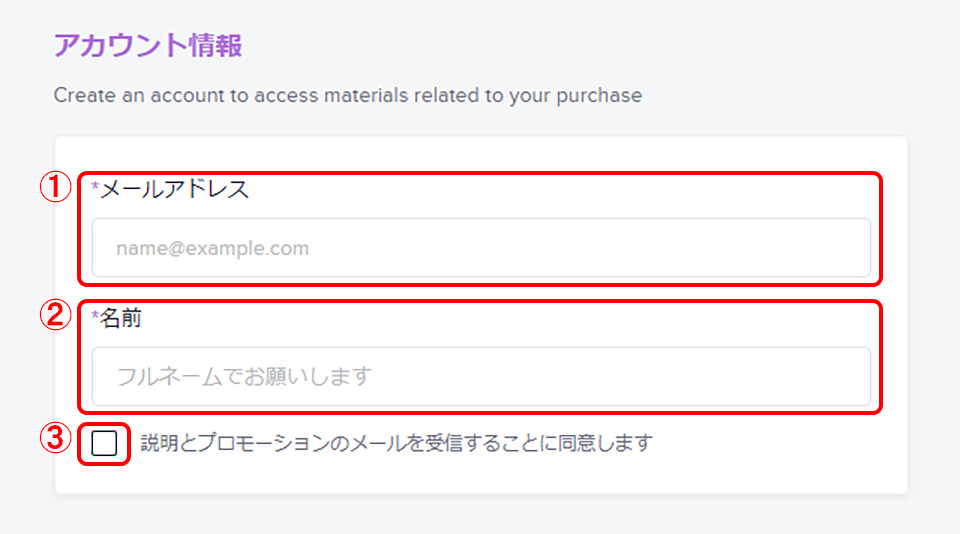This screenshot has width=960, height=534.
Task: Click the circled number ① annotation
Action: 56,187
